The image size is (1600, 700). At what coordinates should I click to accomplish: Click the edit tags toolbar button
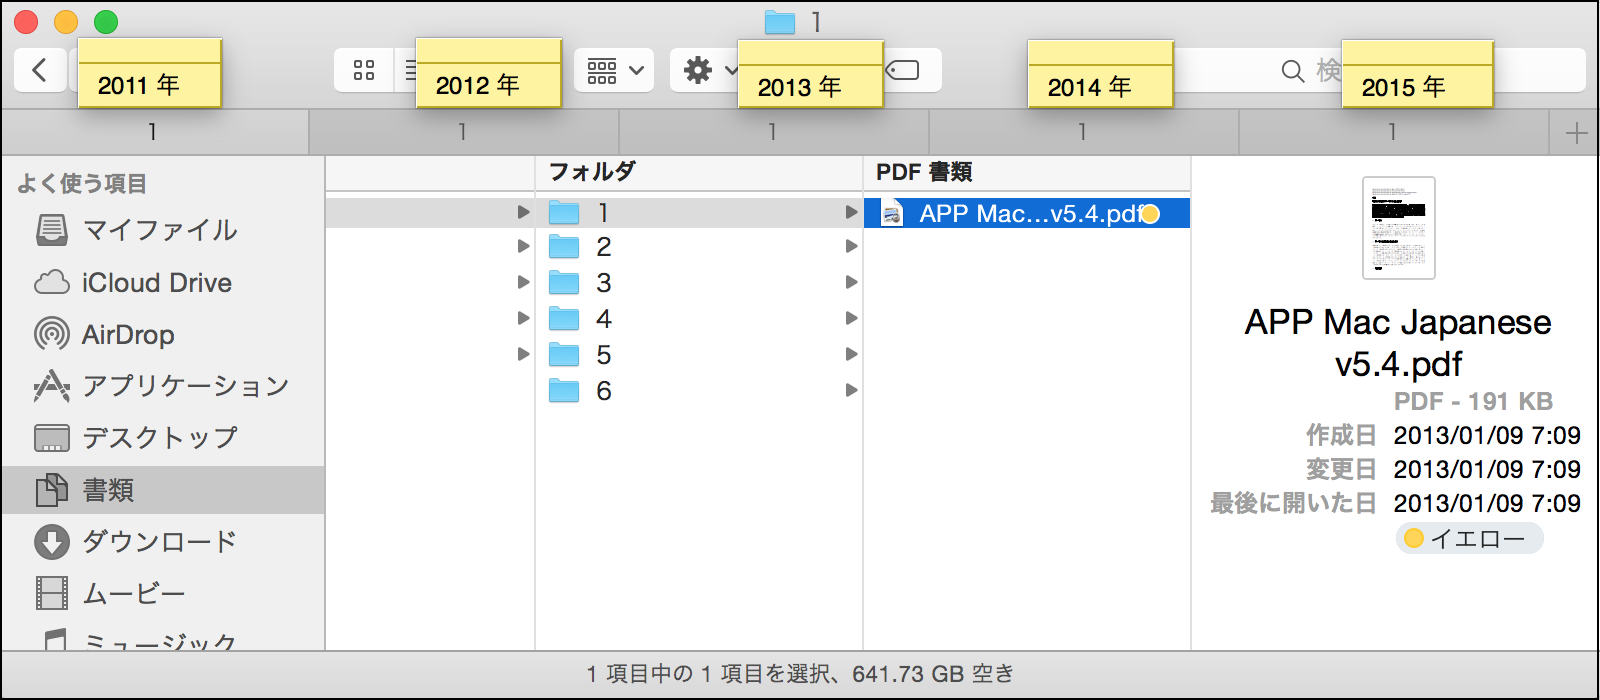coord(905,70)
